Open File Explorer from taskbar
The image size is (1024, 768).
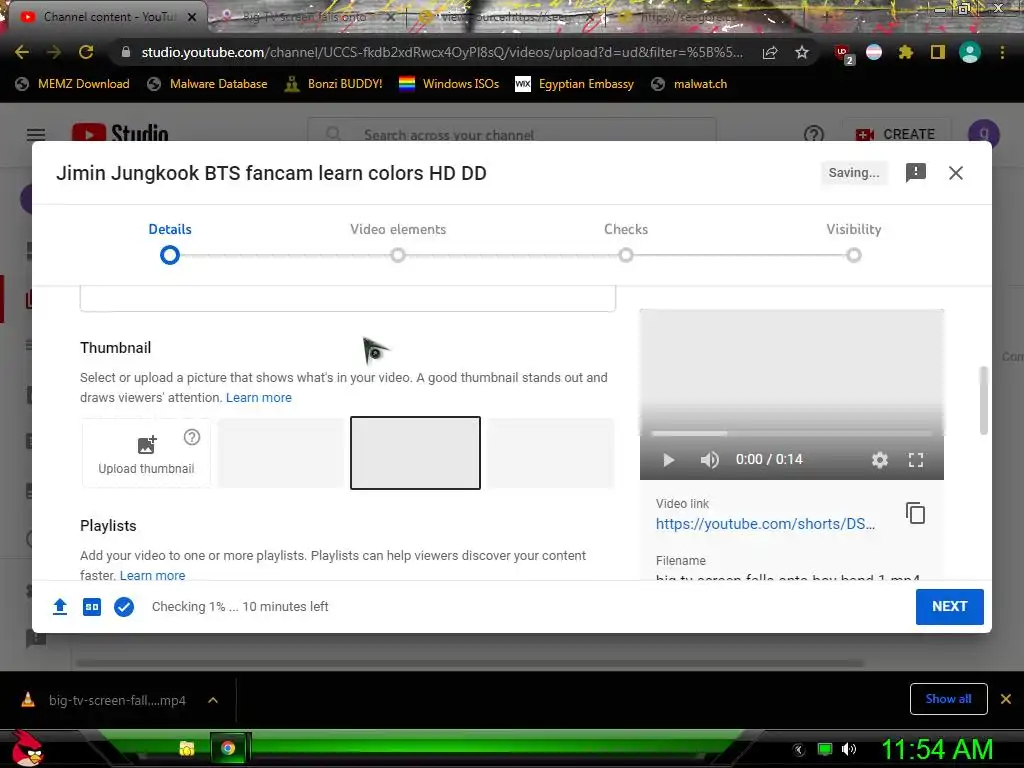pyautogui.click(x=187, y=748)
